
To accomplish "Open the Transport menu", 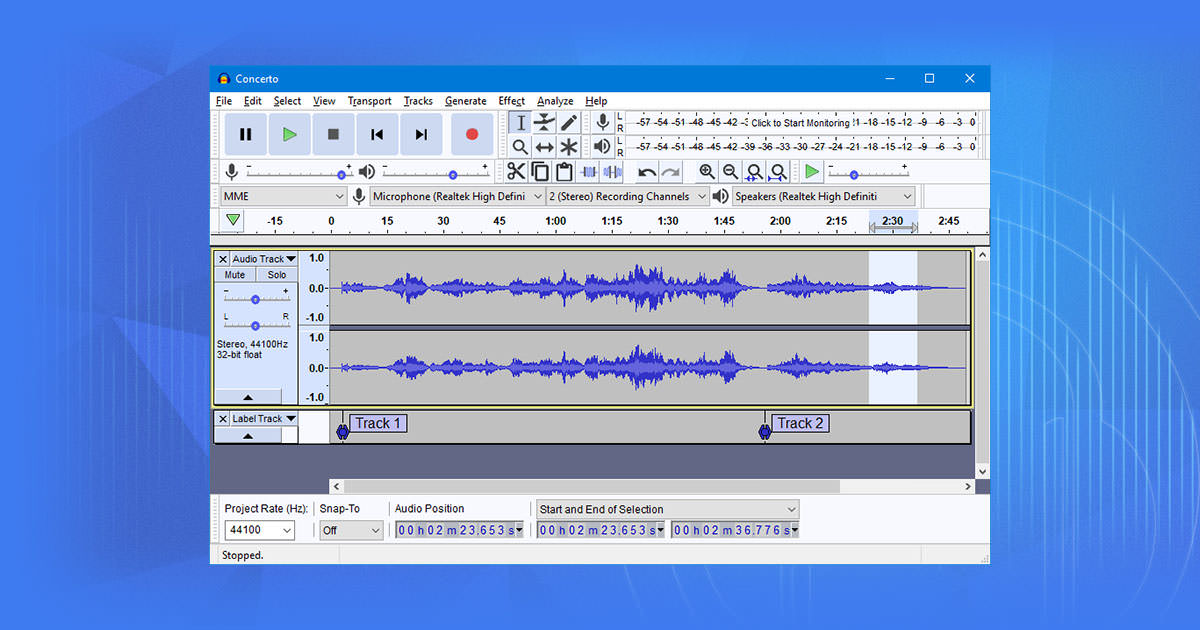I will [x=370, y=101].
